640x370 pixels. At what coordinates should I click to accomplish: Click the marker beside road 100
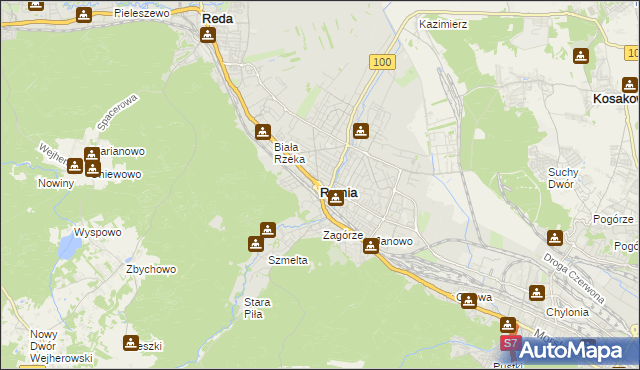click(x=361, y=131)
